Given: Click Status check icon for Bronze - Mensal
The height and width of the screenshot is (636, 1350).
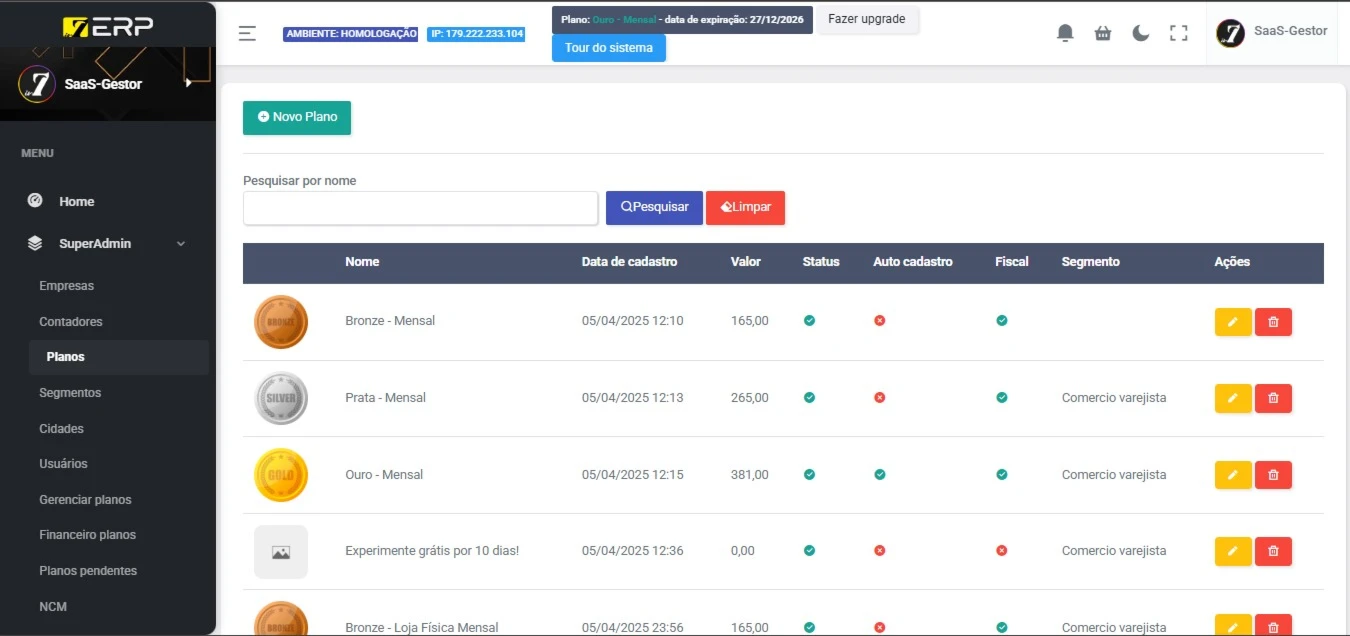Looking at the screenshot, I should pos(809,321).
